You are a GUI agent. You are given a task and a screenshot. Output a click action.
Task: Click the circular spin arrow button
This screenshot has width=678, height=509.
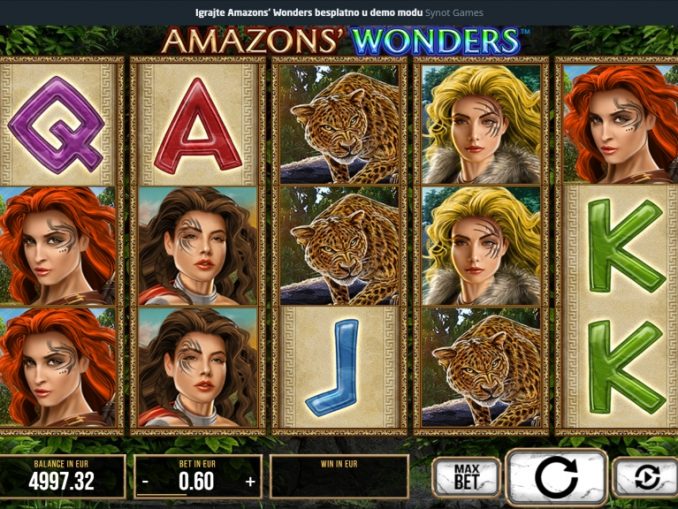(x=556, y=477)
